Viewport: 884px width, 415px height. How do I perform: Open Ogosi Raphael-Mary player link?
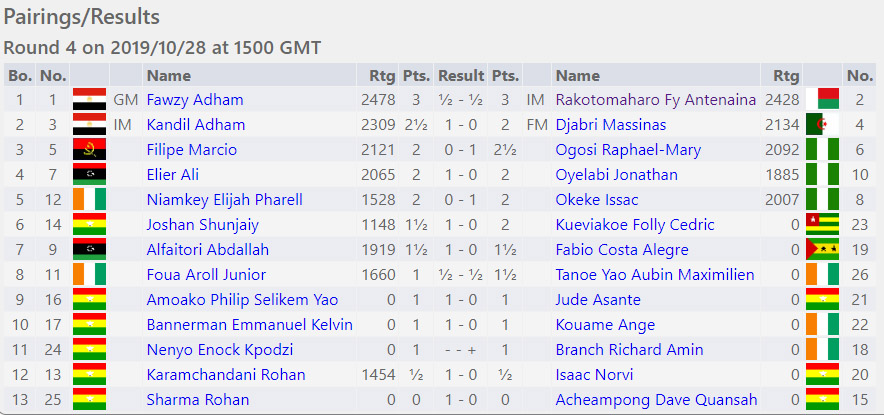coord(628,150)
